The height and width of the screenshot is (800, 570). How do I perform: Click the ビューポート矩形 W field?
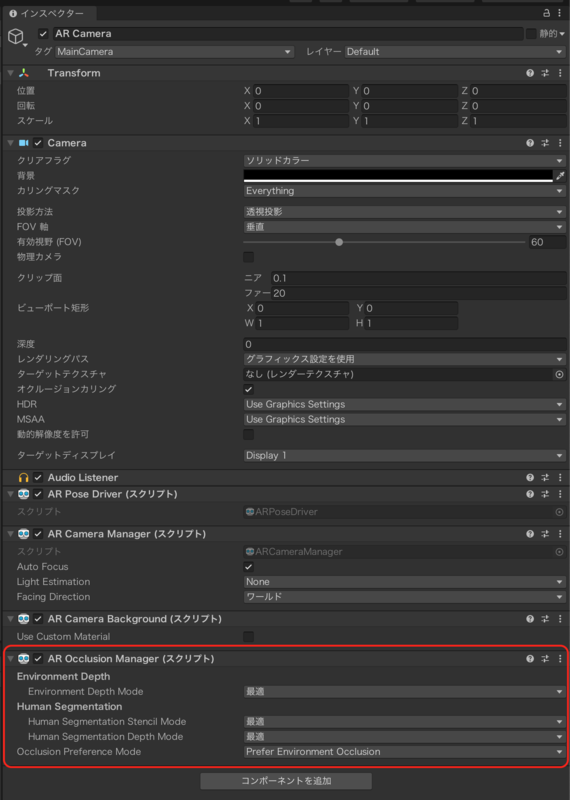coord(301,323)
